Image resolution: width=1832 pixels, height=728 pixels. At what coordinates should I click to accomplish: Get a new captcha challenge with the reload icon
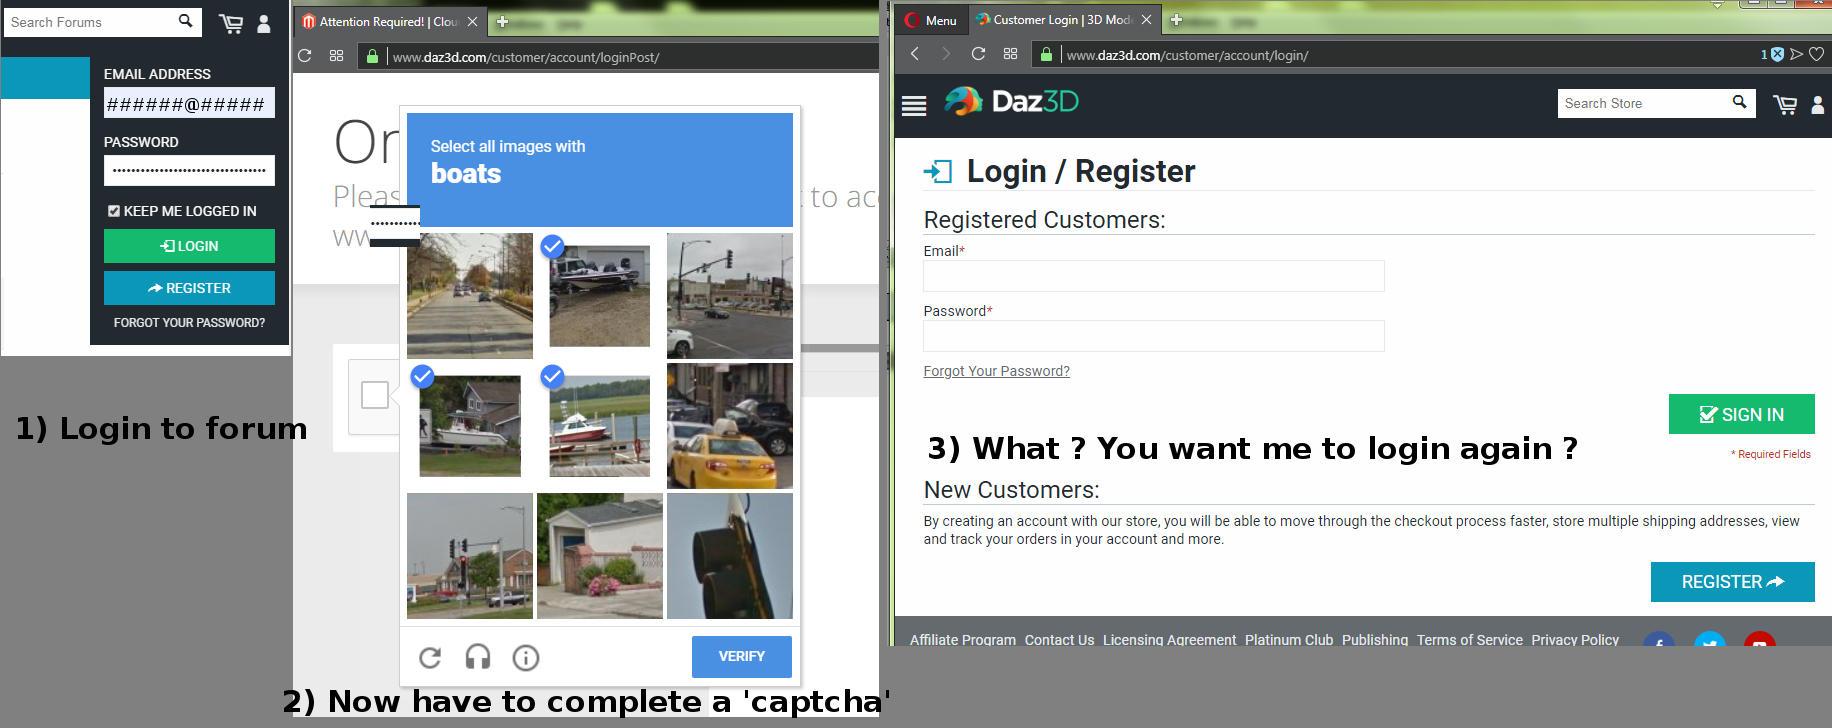(x=430, y=657)
